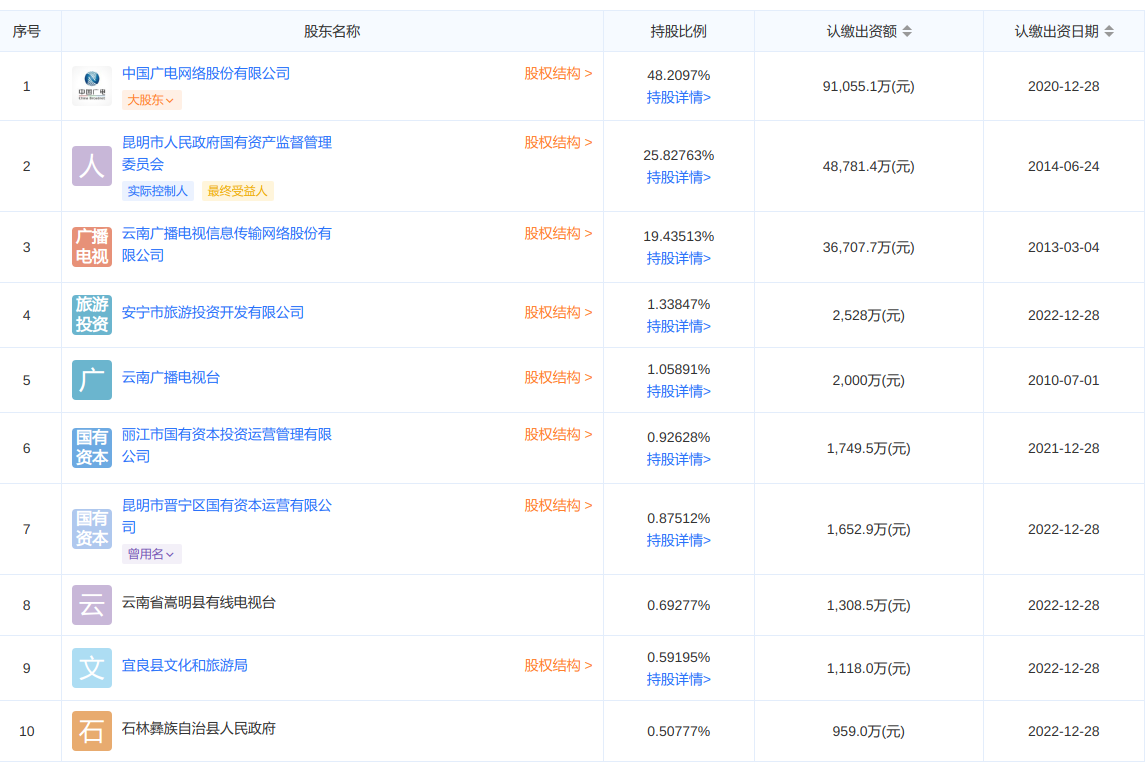
Task: Open 持股详情 under 19.43513%
Action: (x=678, y=258)
